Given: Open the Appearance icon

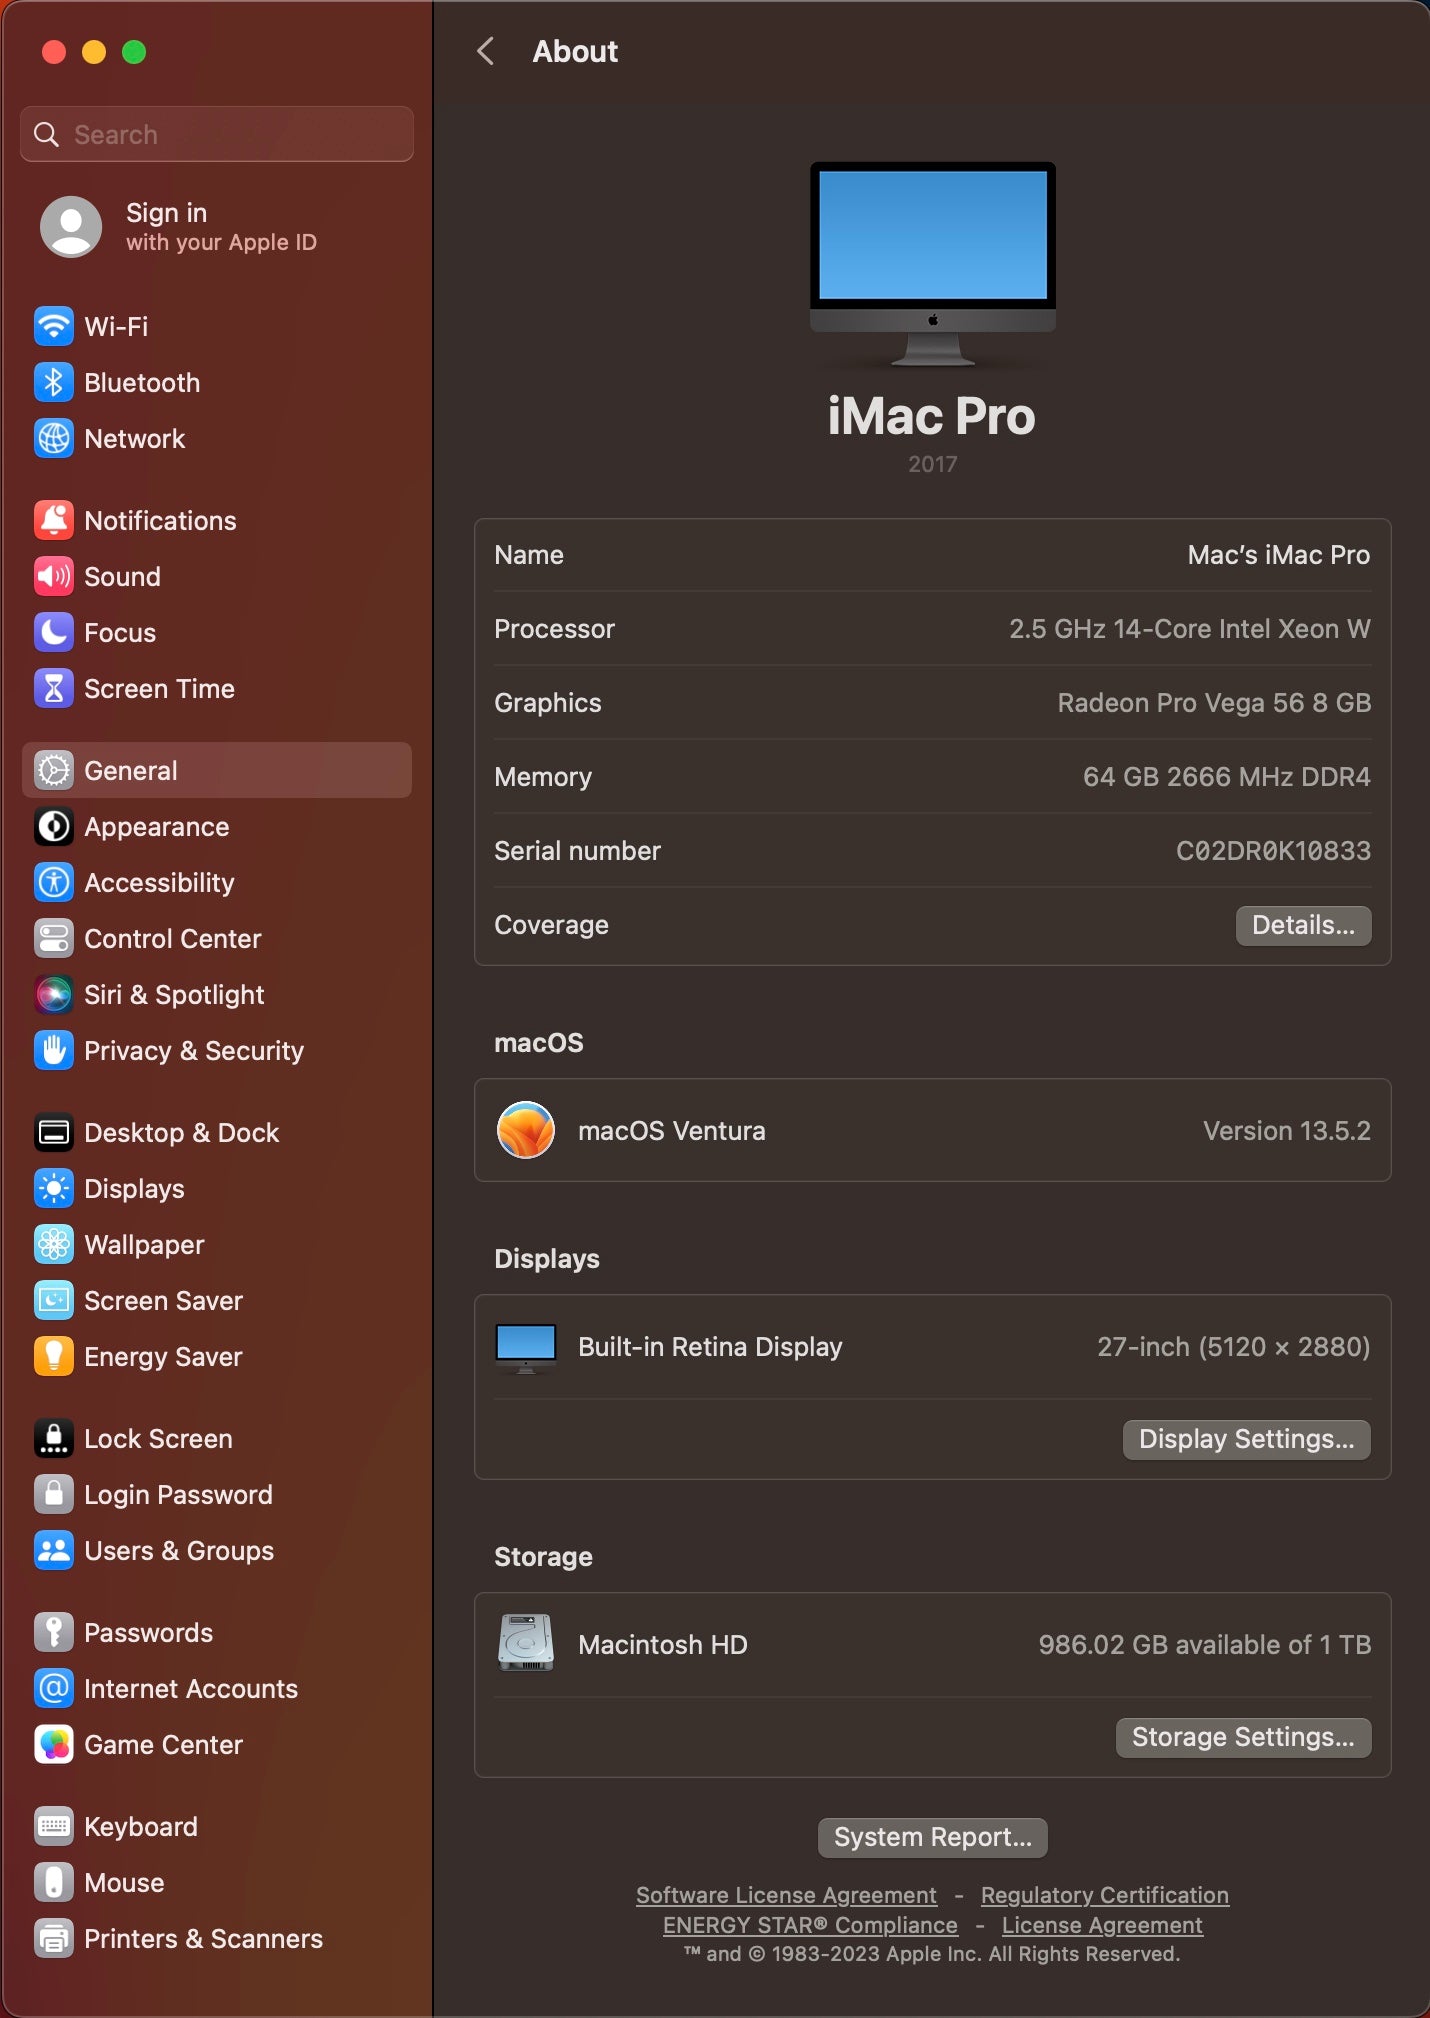Looking at the screenshot, I should 53,826.
